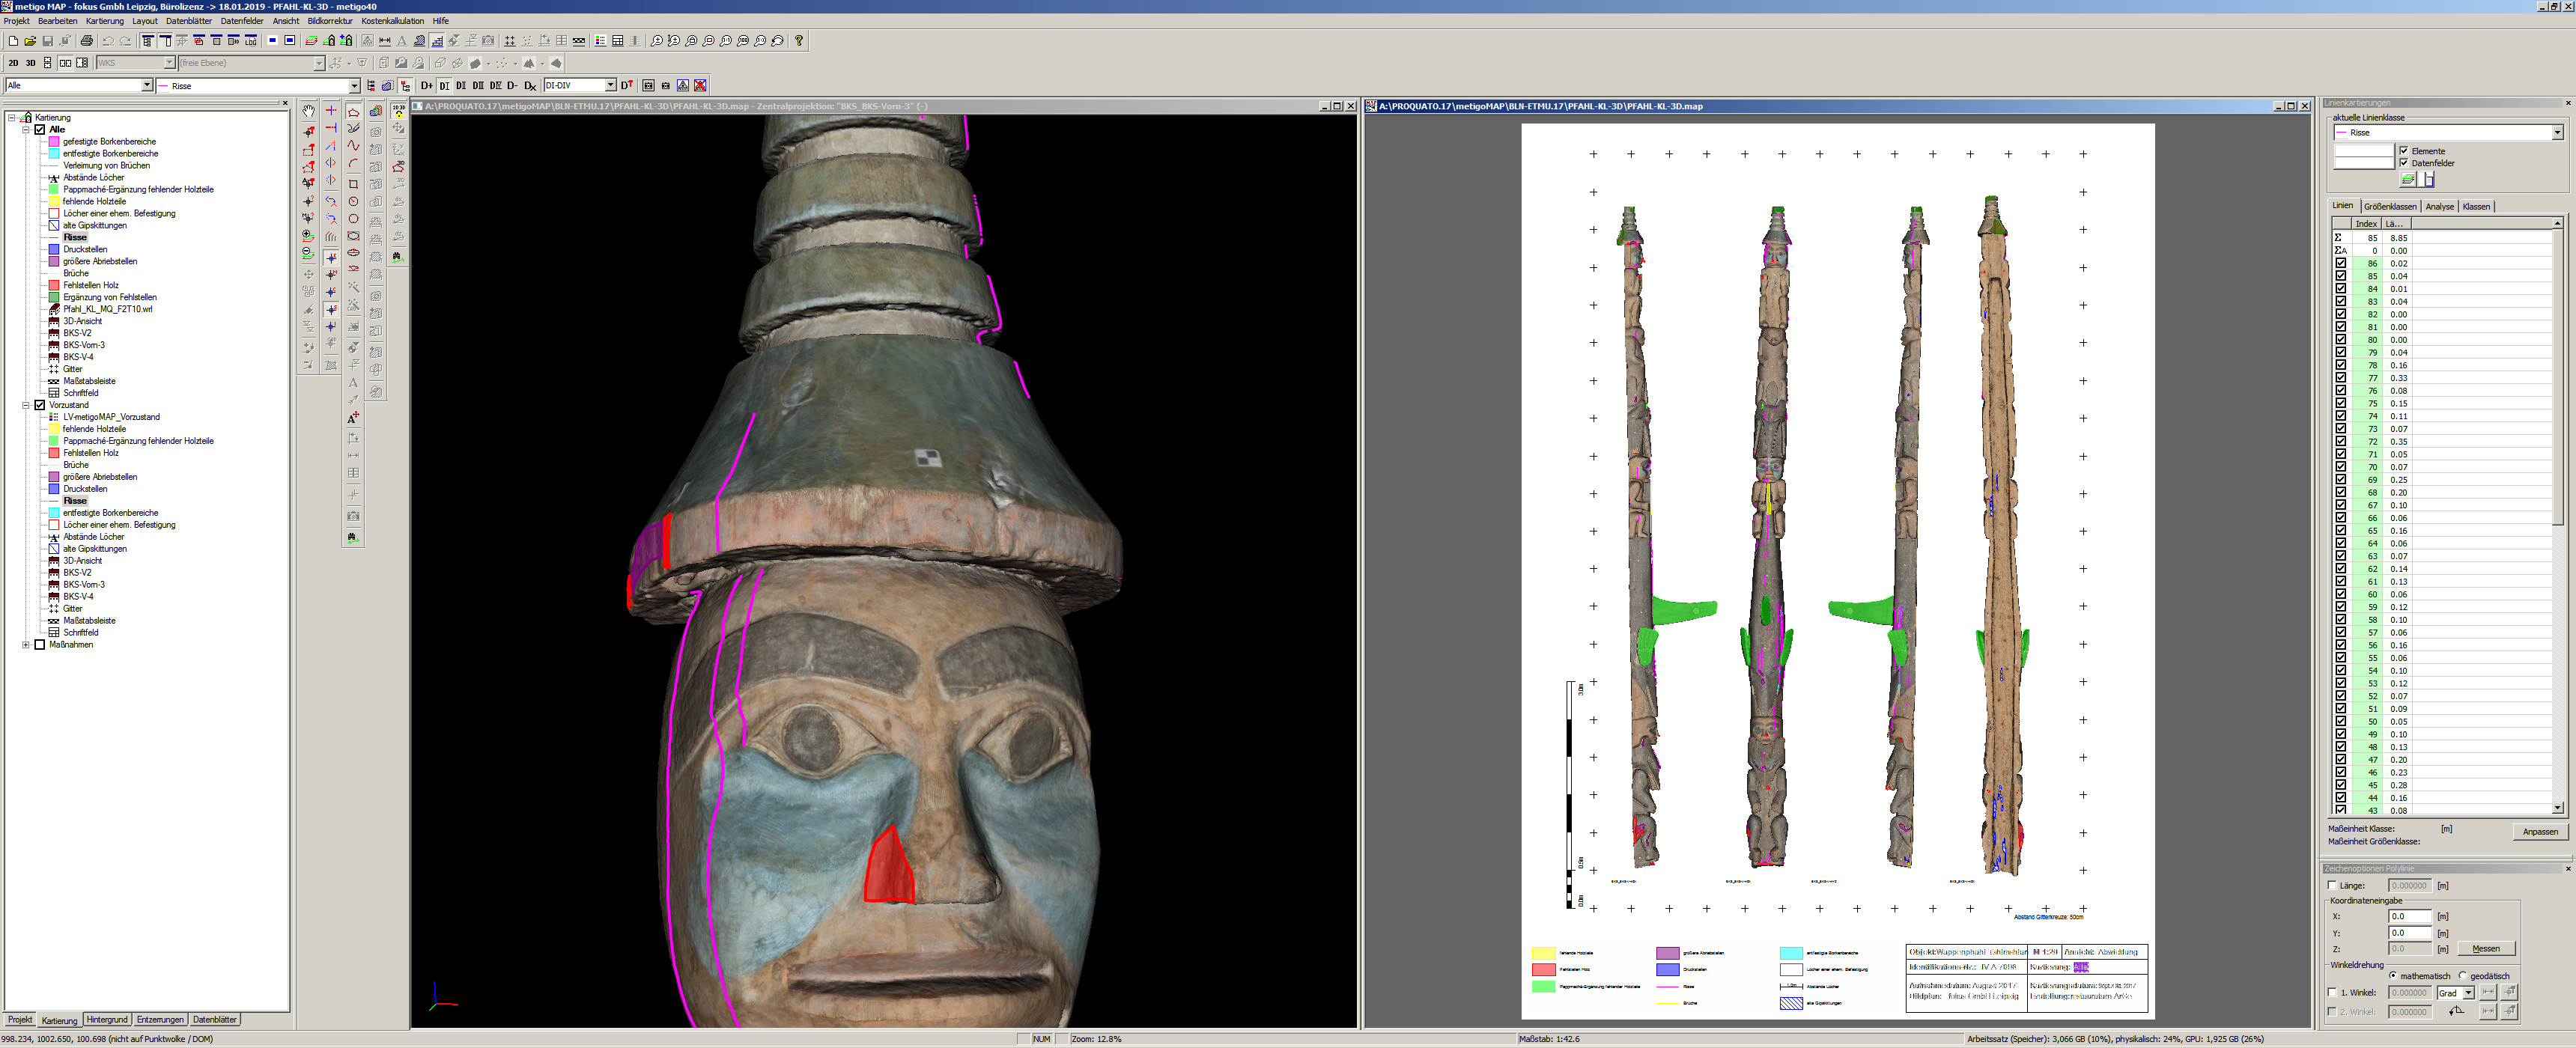Enable the 'Maßnahmen' group checkbox
Viewport: 2576px width, 1048px height.
click(40, 645)
